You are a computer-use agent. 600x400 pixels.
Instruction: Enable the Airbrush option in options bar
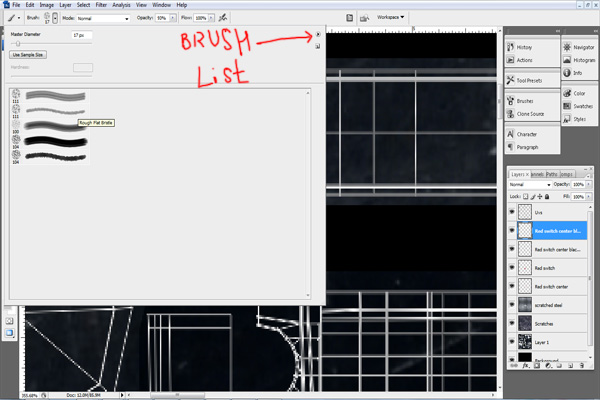(223, 18)
